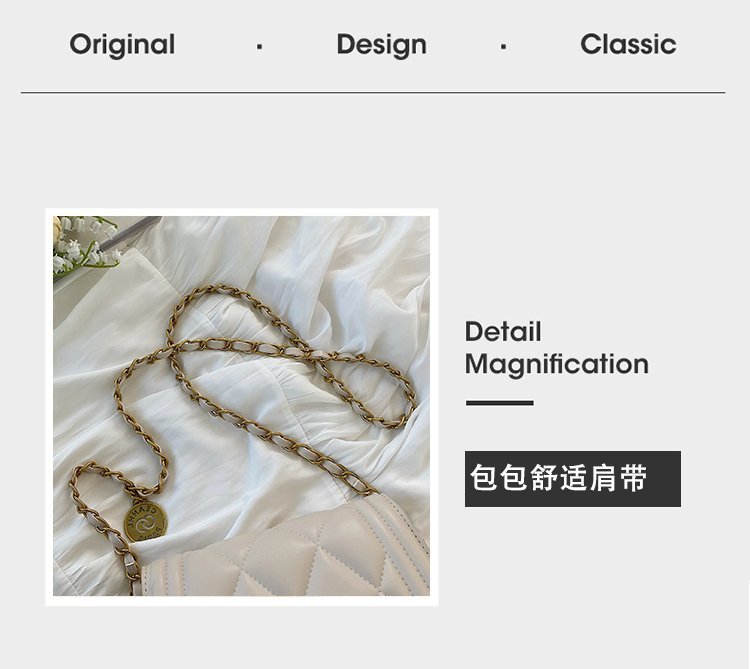Select the "Design" heading text
This screenshot has width=750, height=669.
381,45
